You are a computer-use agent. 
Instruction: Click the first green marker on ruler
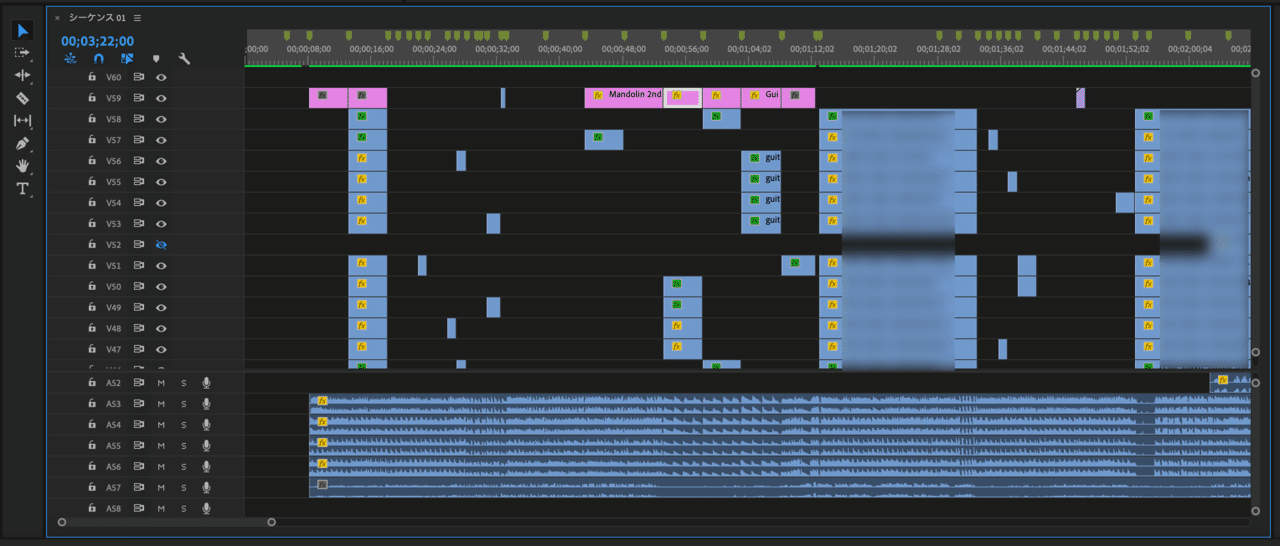288,35
